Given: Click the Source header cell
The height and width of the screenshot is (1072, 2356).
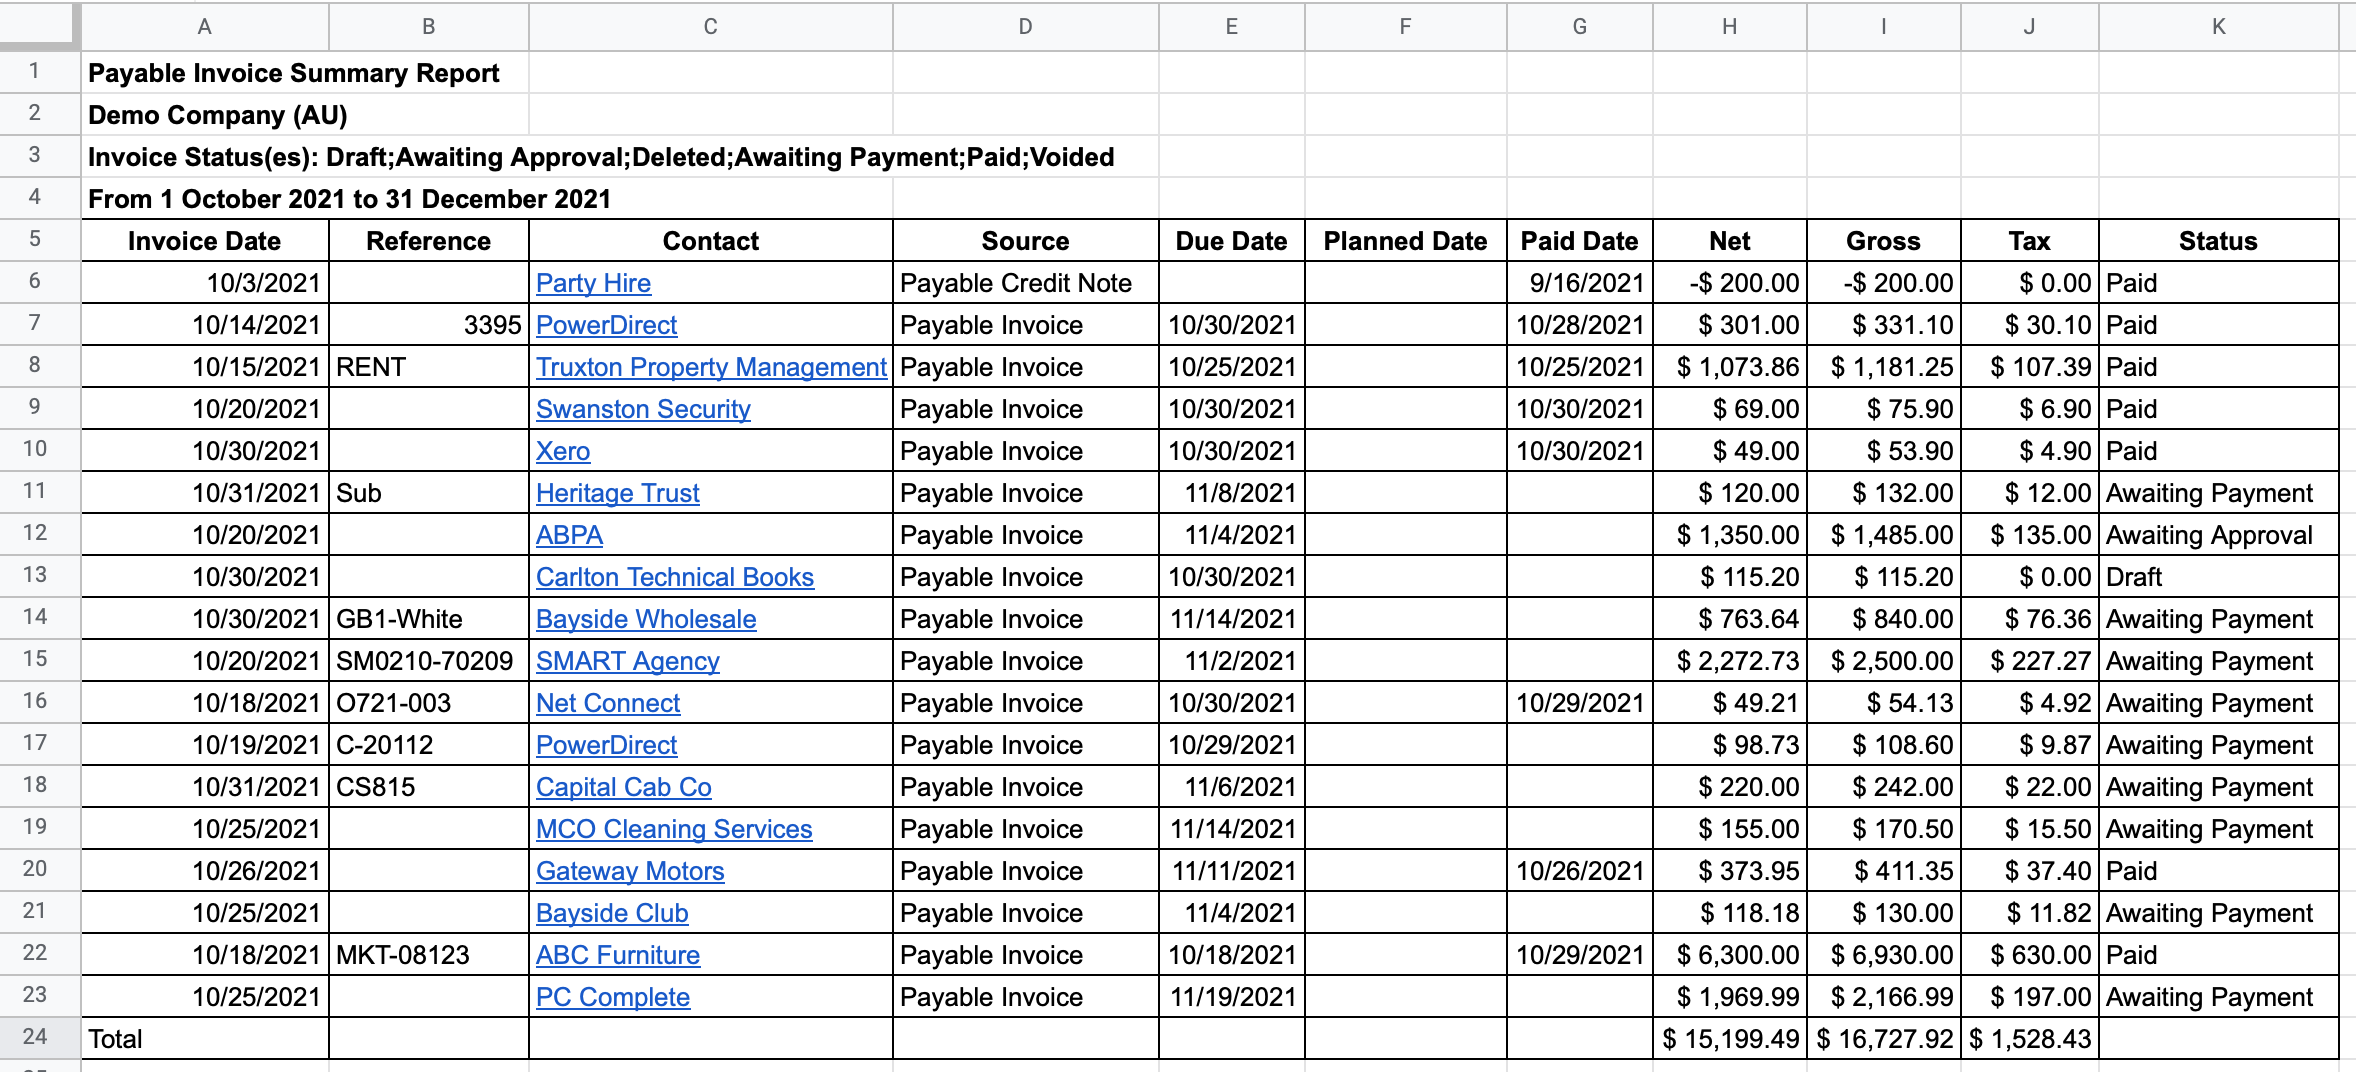Looking at the screenshot, I should coord(1026,241).
